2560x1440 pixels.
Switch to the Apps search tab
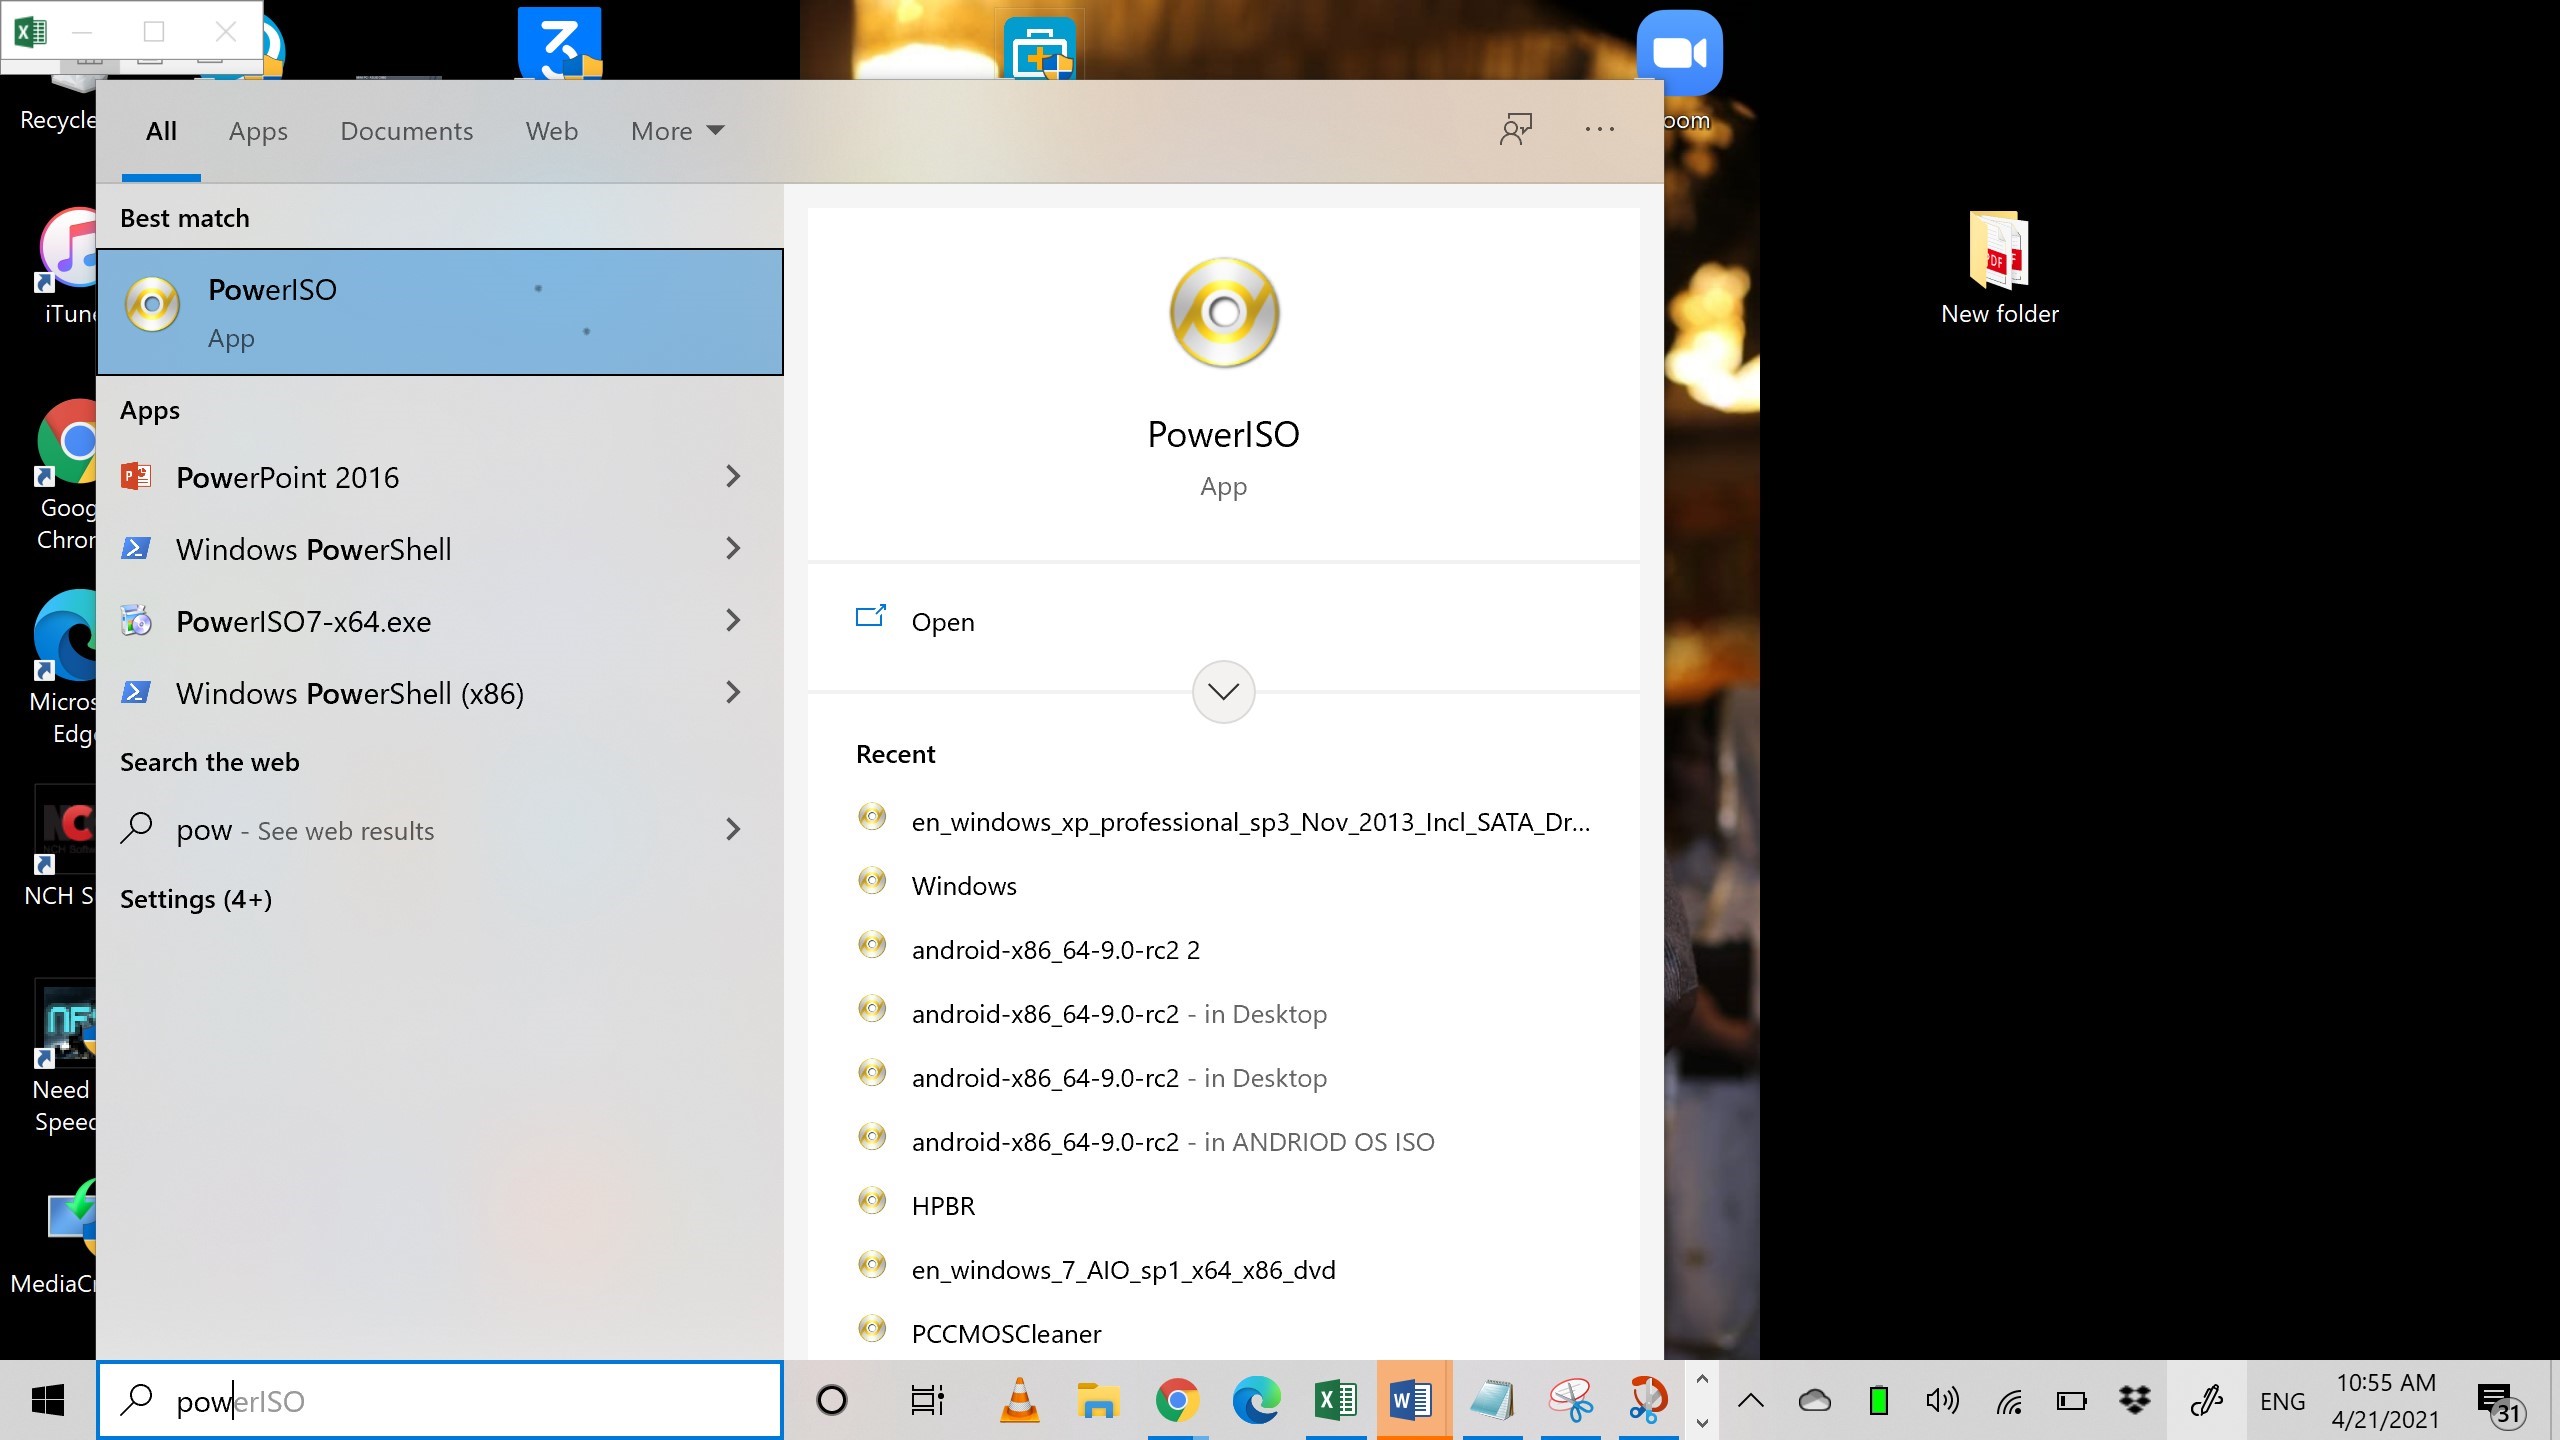tap(258, 131)
